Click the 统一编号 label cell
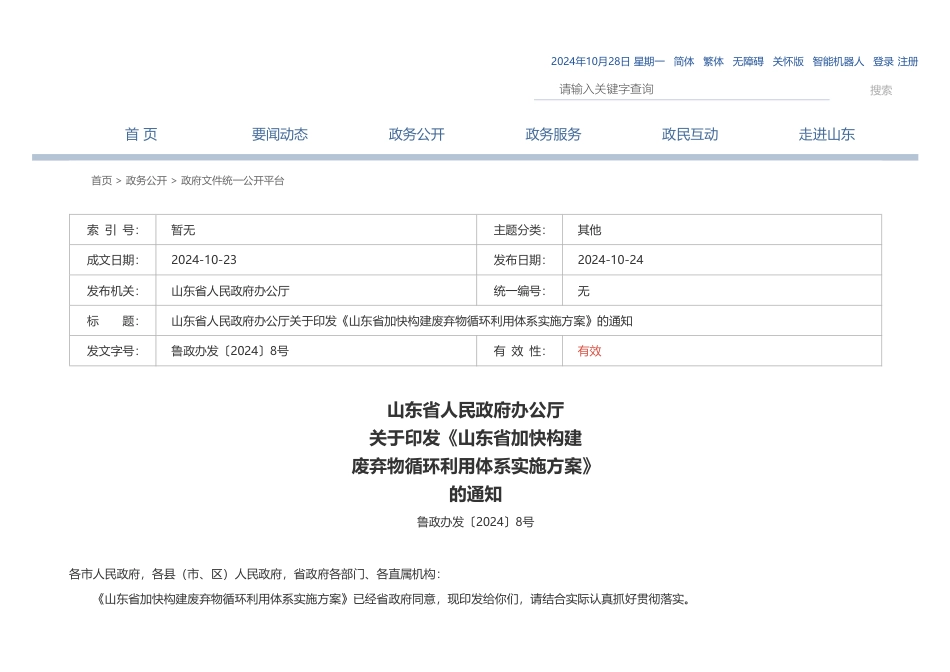Screen dimensions: 950x672 [519, 291]
